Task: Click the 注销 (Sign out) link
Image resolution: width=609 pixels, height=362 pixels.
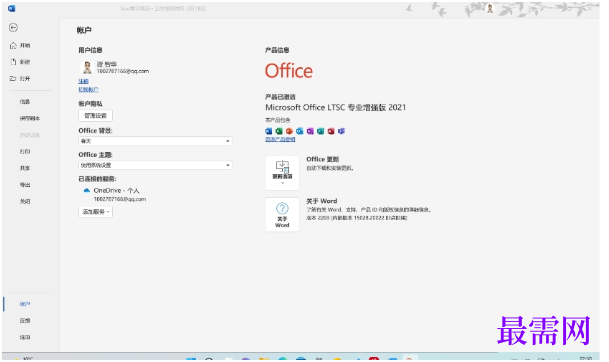Action: click(84, 81)
